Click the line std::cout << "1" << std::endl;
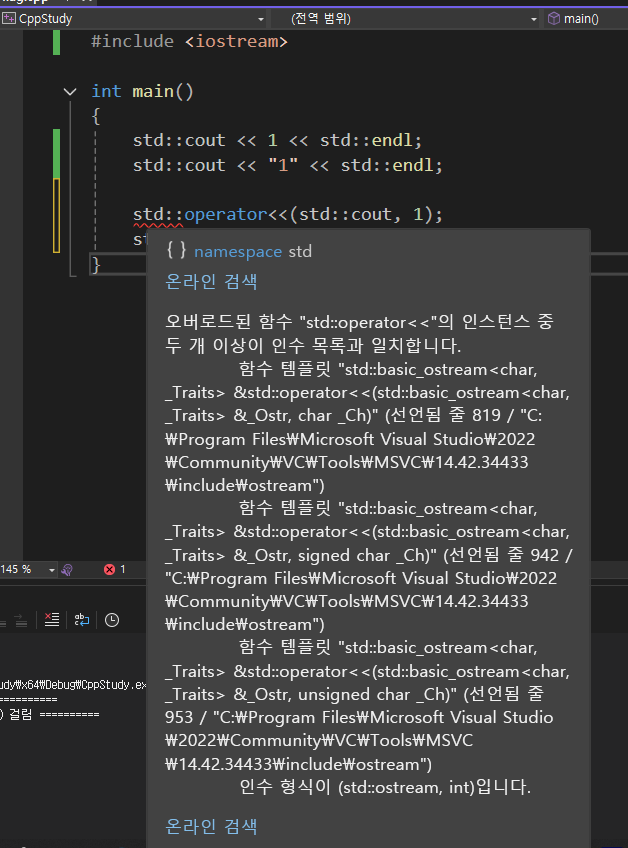The width and height of the screenshot is (628, 848). pyautogui.click(x=288, y=165)
